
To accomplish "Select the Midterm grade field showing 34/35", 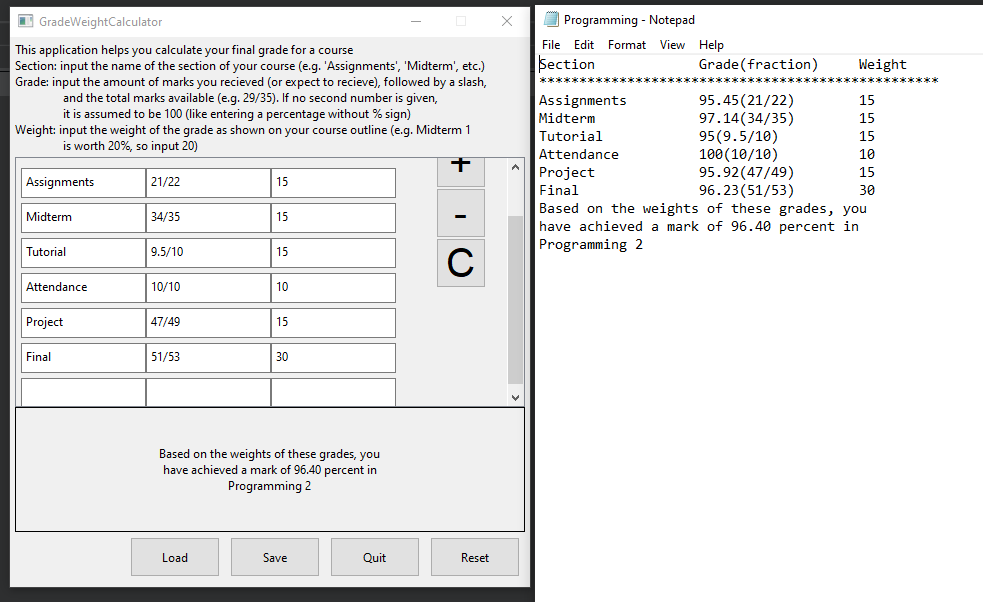I will coord(208,217).
